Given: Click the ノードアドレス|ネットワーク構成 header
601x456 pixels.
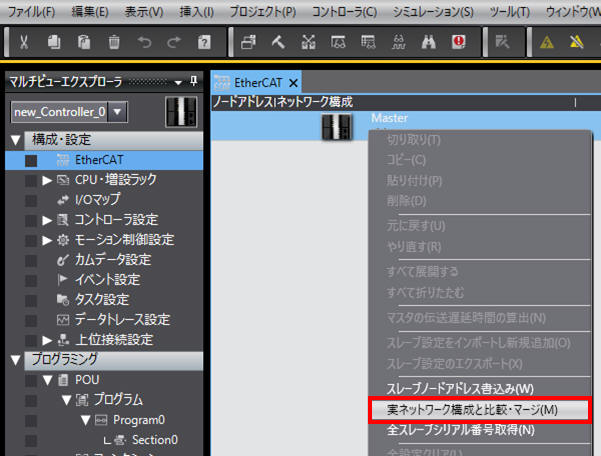Looking at the screenshot, I should (282, 102).
